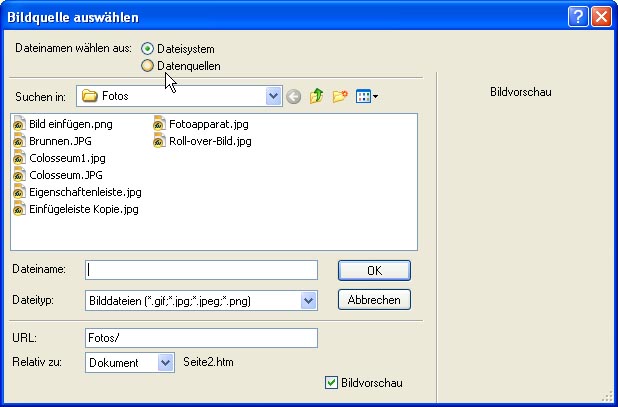Select file name Colosseum1.jpg

[67, 158]
